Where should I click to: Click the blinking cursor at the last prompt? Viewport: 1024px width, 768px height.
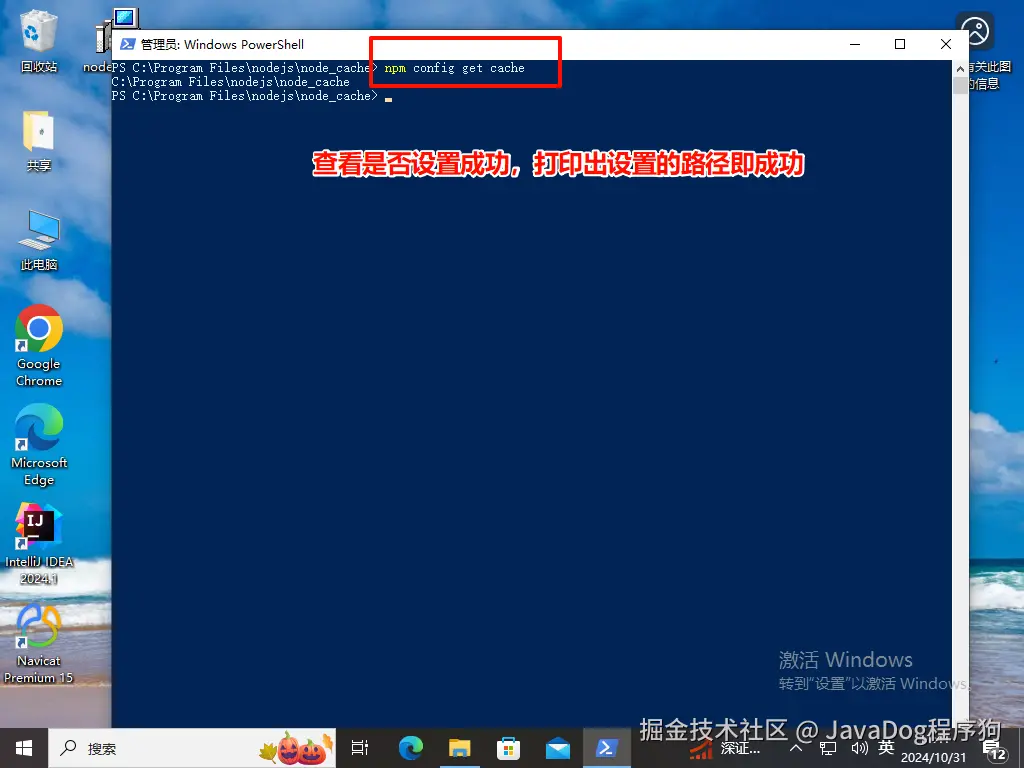tap(389, 99)
